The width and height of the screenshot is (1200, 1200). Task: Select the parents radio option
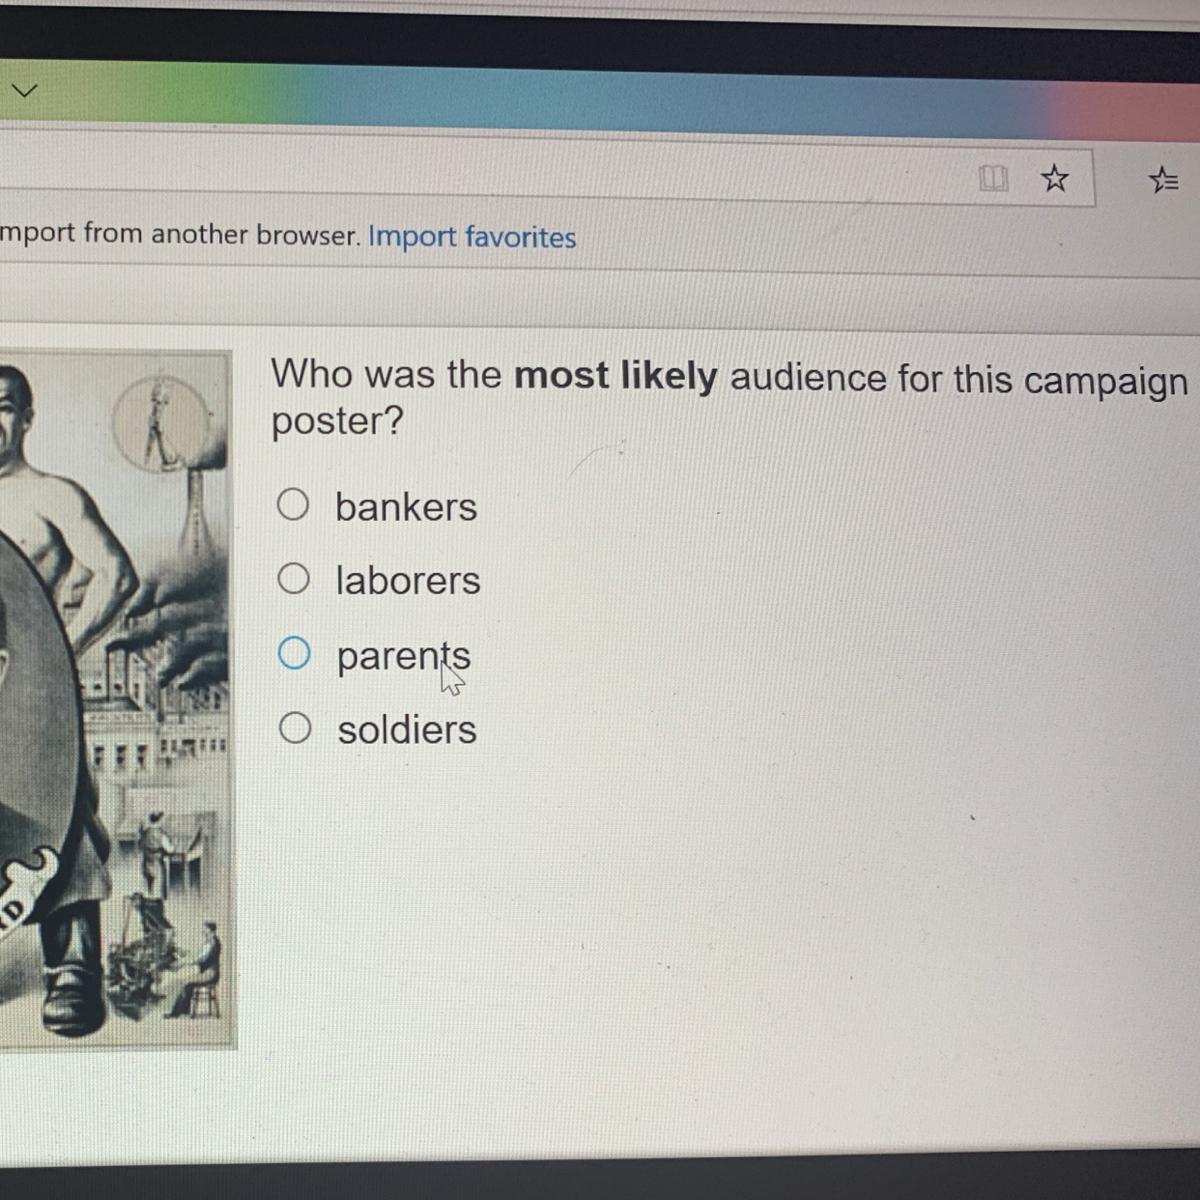294,653
